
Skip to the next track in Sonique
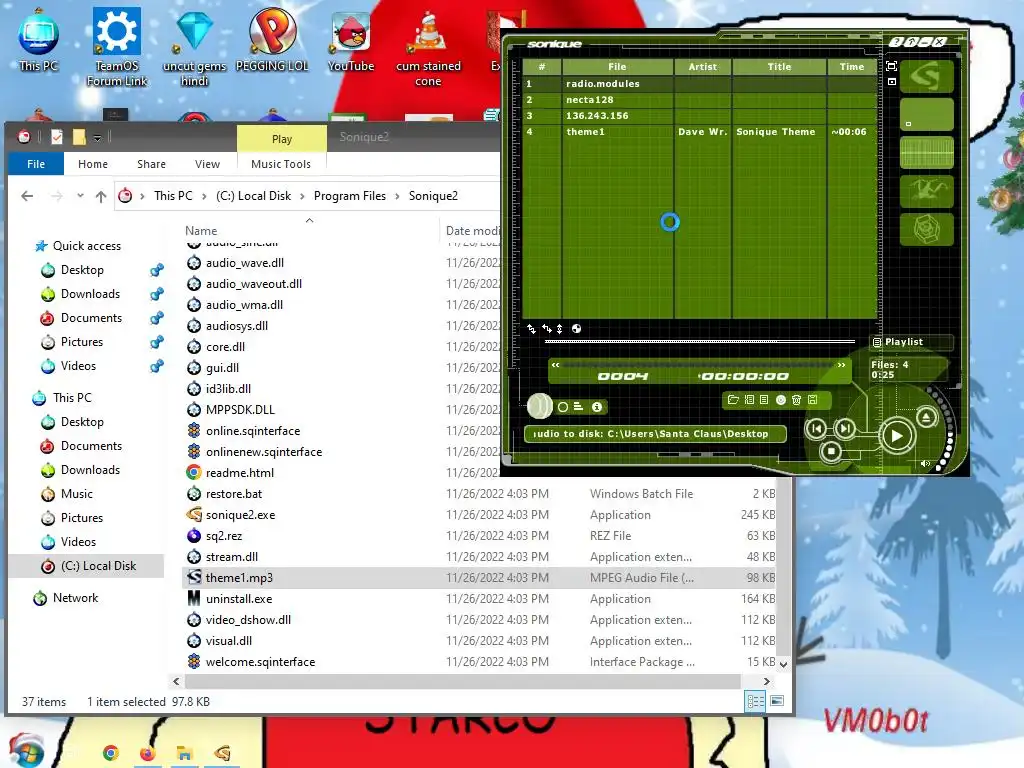point(845,428)
